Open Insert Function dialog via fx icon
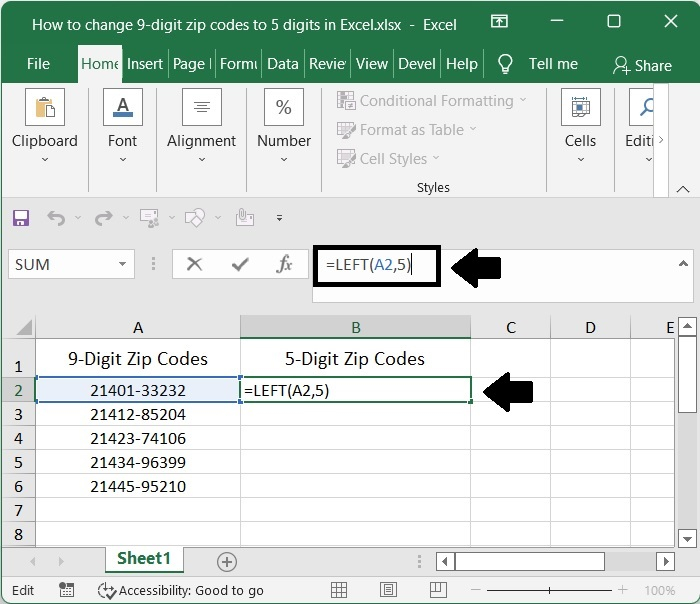This screenshot has width=700, height=604. [285, 264]
